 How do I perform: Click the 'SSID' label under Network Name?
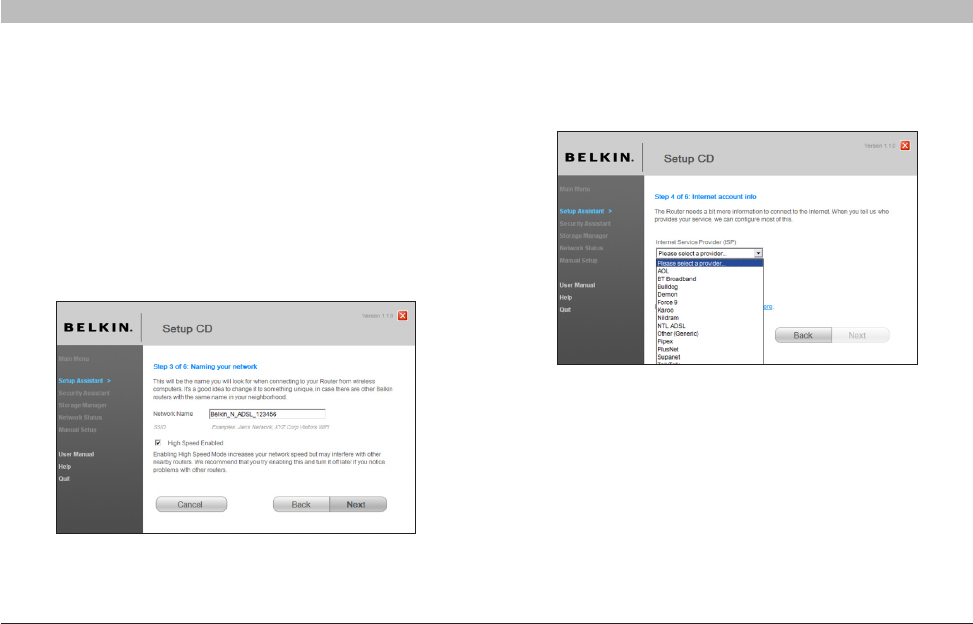pos(159,427)
